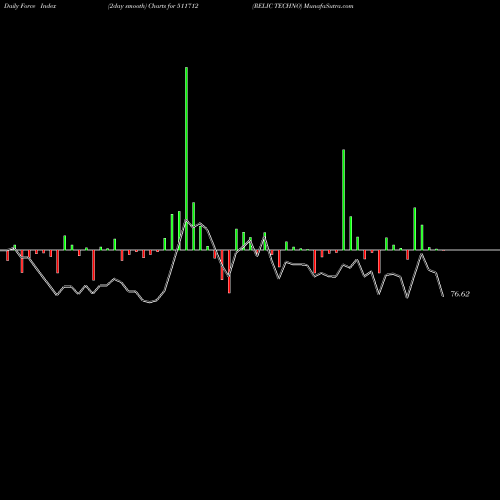Click the '(2day smooth) Charts for 511712' text
500x500 pixels.
click(153, 6)
